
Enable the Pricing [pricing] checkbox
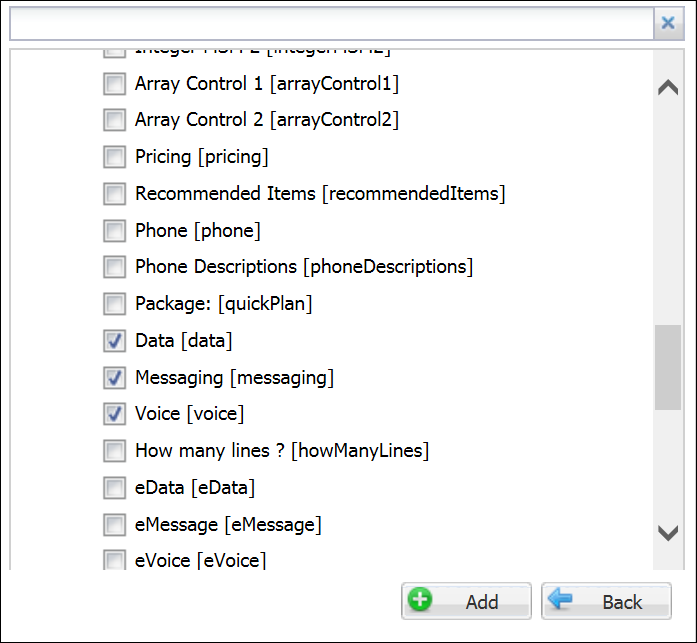point(115,157)
